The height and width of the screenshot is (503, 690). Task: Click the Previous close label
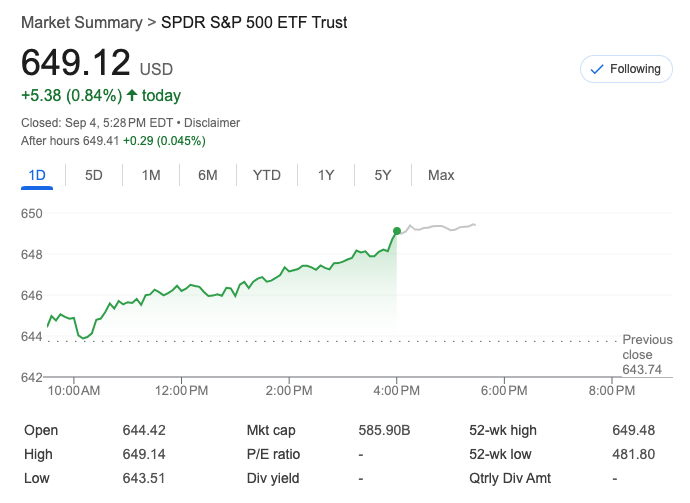click(647, 347)
